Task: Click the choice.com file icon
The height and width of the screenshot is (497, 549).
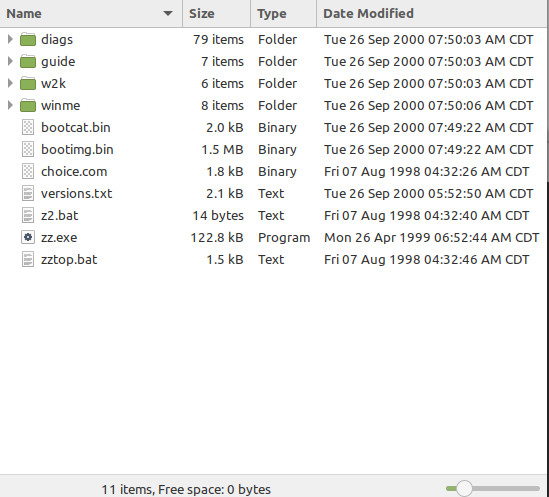Action: tap(28, 172)
